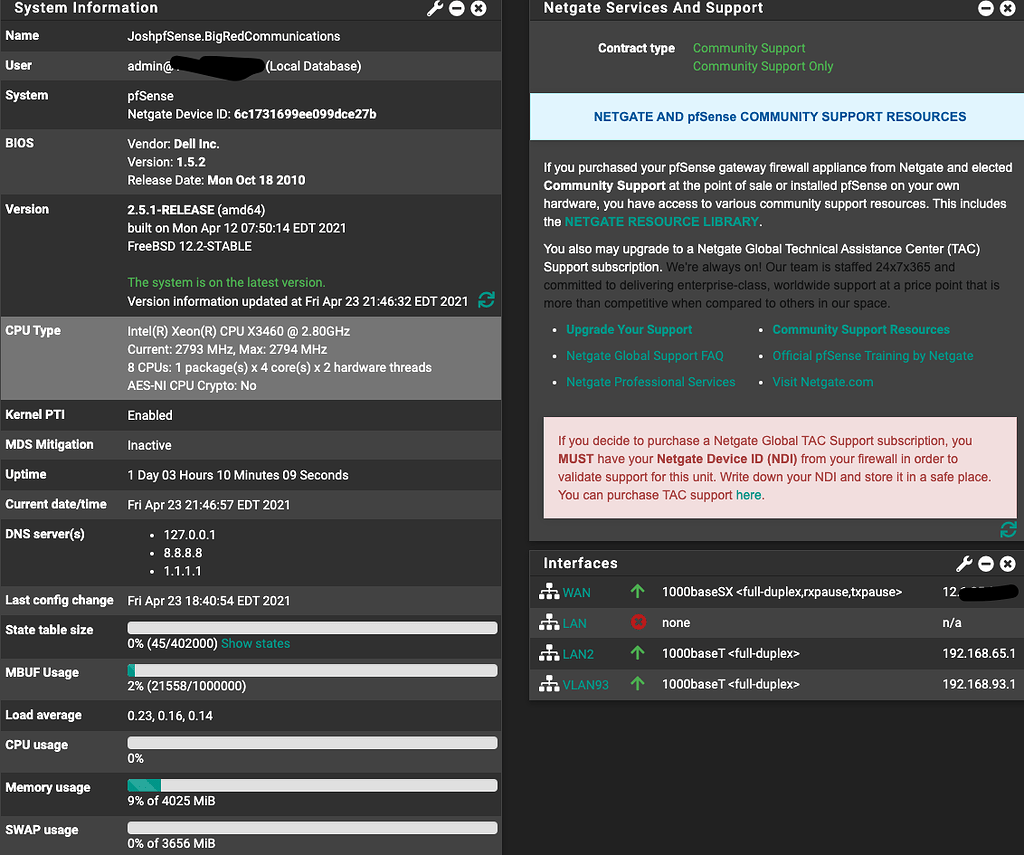
Task: Select the VLAN93 interface link
Action: [585, 685]
